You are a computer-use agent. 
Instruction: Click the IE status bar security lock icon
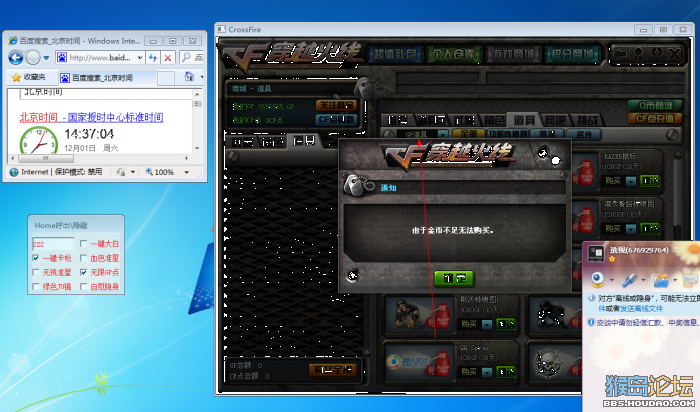tap(121, 172)
